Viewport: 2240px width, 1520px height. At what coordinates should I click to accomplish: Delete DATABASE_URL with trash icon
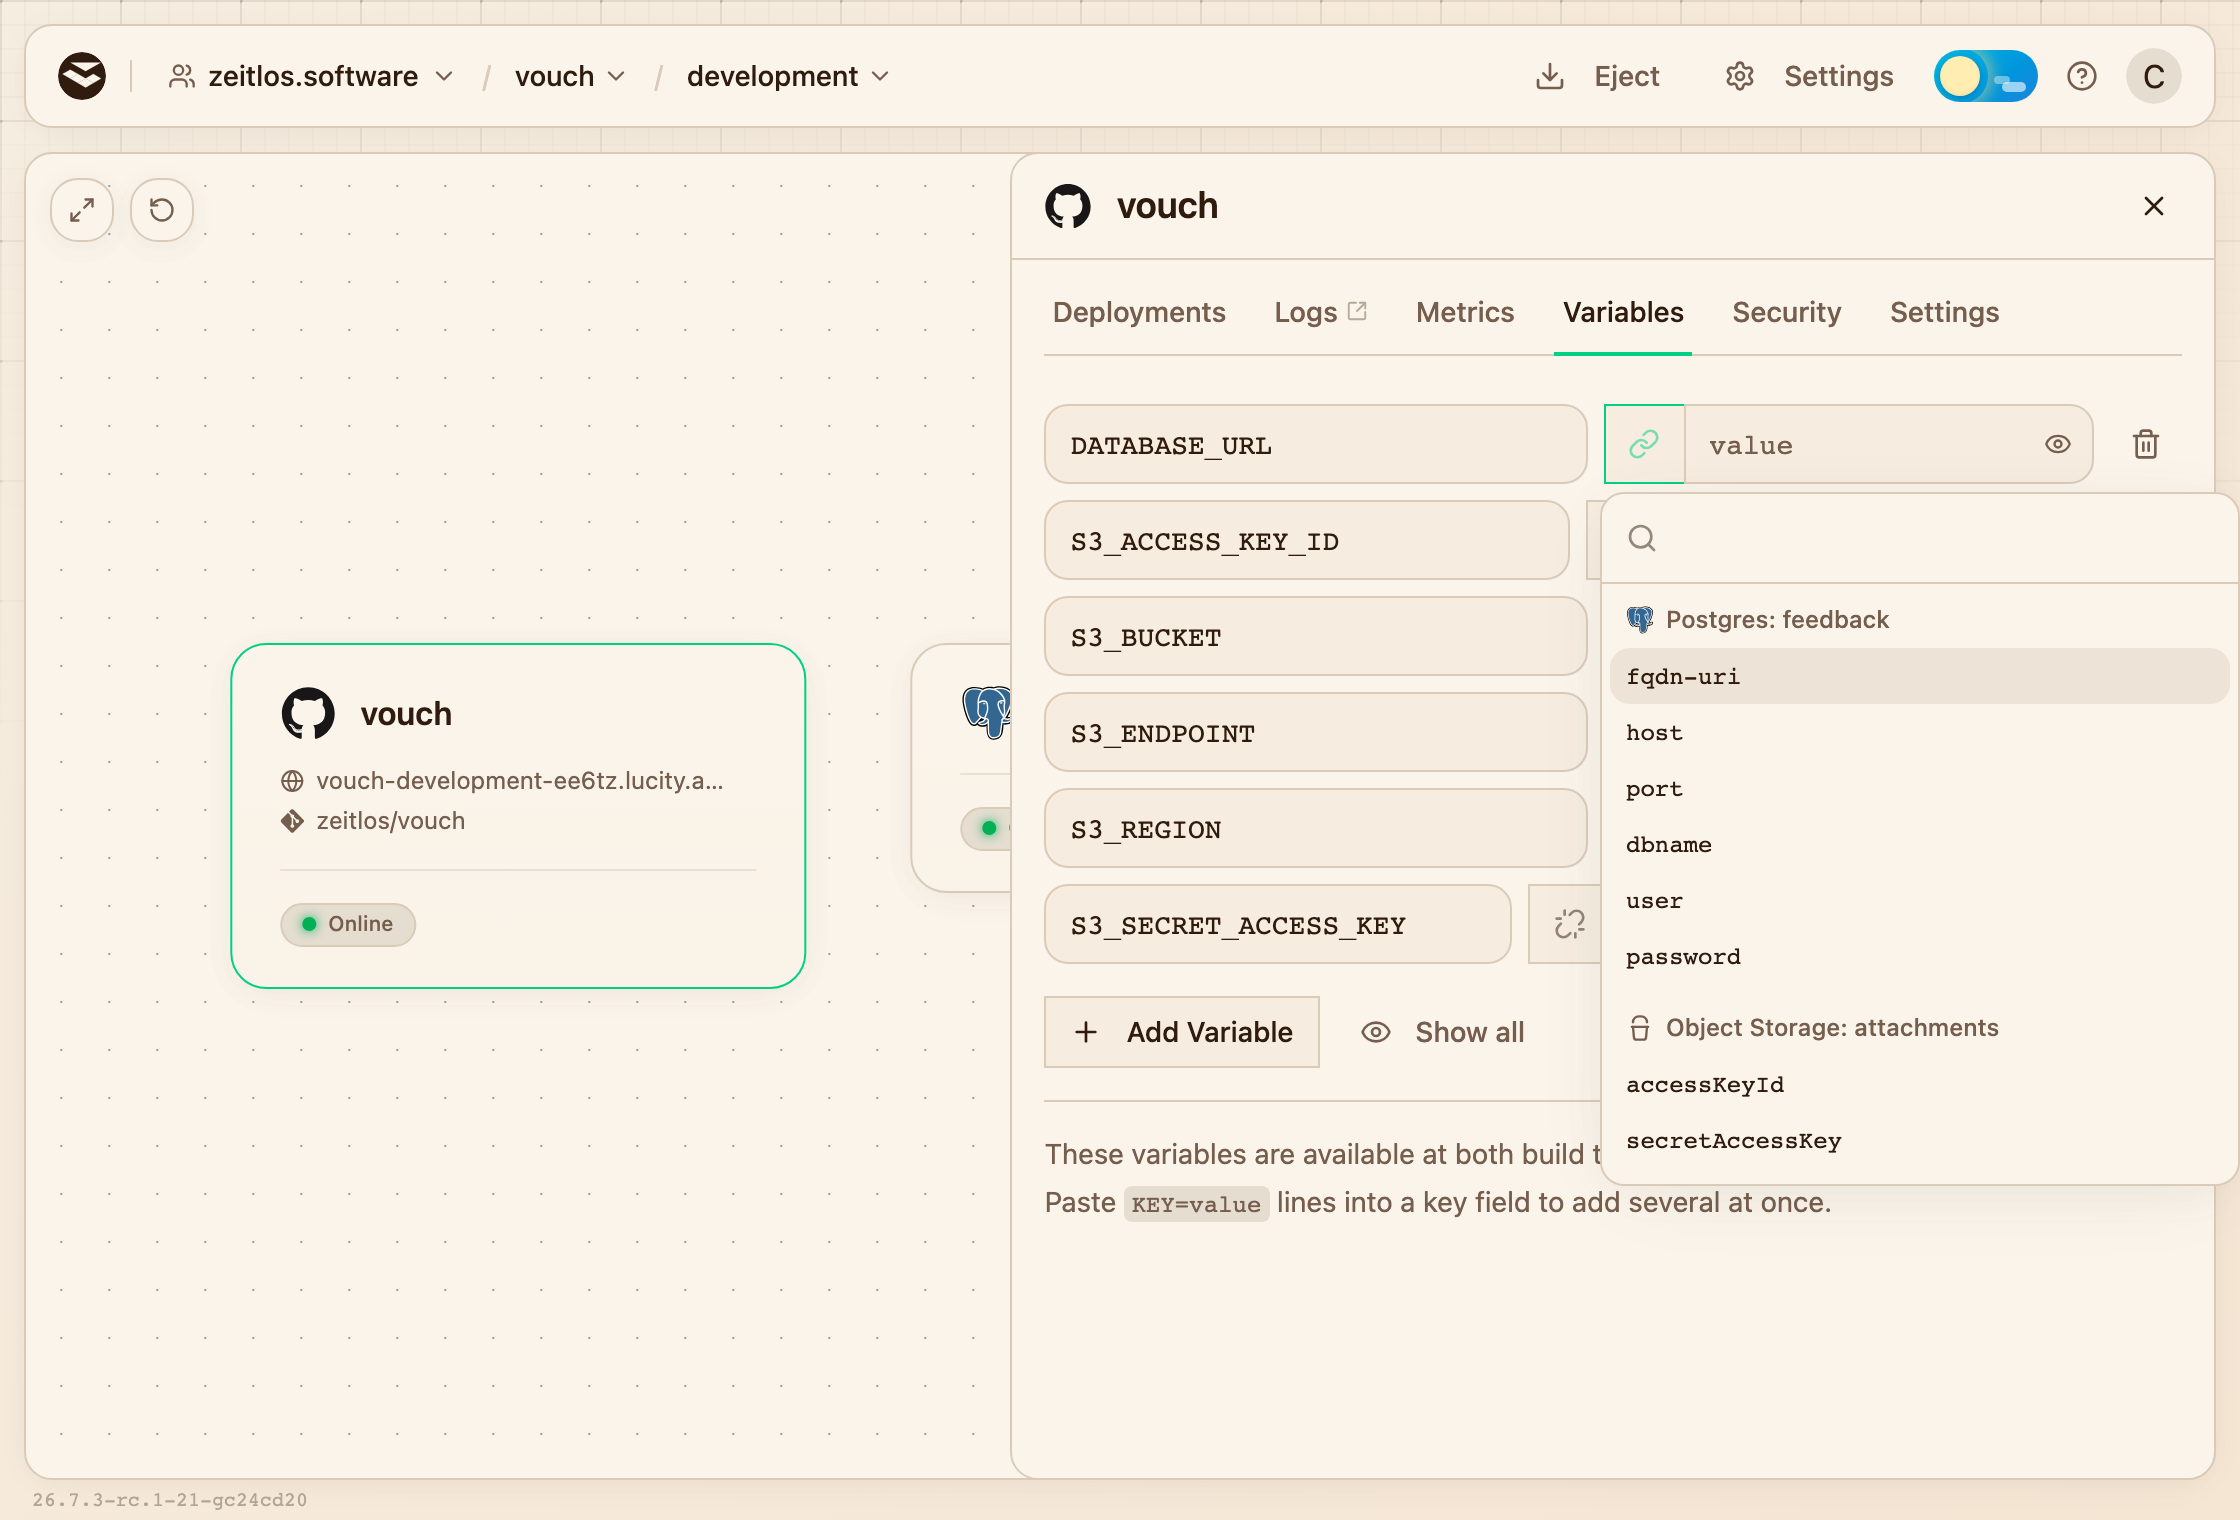(x=2146, y=444)
